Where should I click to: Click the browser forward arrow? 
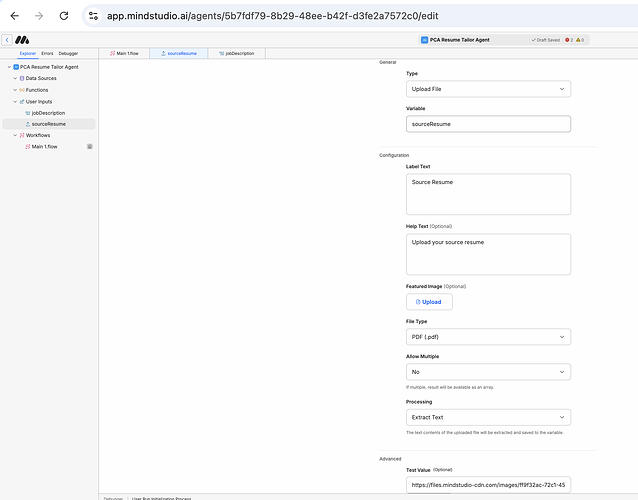coord(38,17)
